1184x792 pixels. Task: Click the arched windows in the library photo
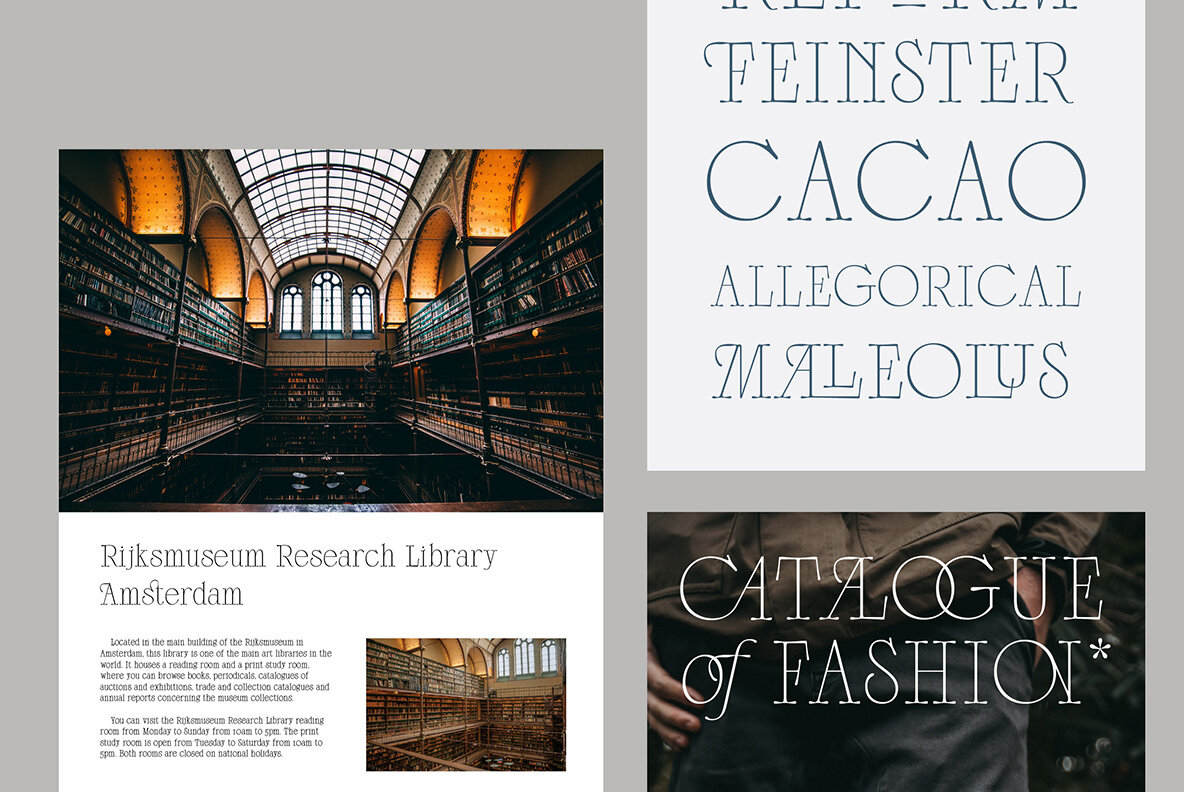[x=326, y=303]
